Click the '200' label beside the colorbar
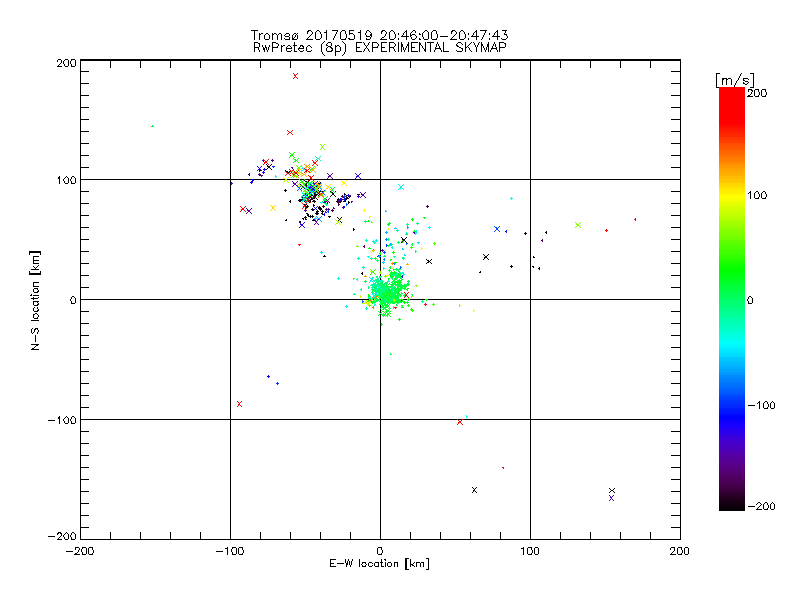 tap(757, 93)
